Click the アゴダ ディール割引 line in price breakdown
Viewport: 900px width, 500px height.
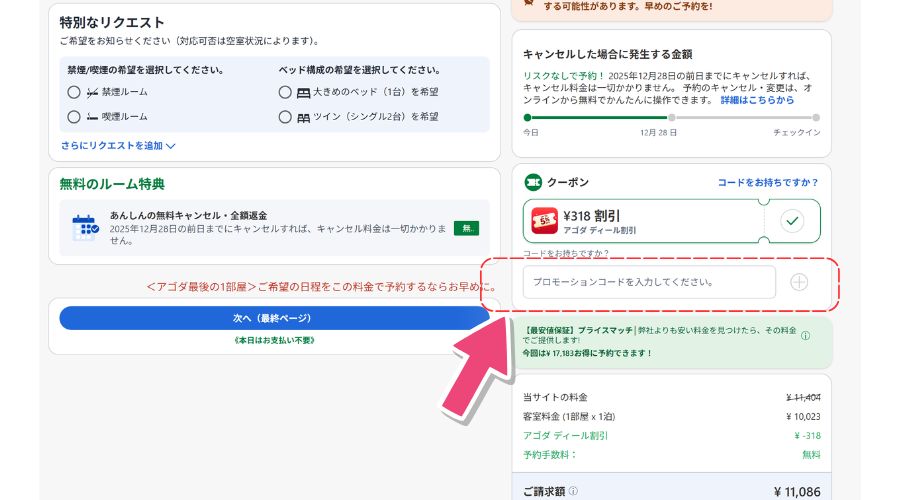point(672,436)
